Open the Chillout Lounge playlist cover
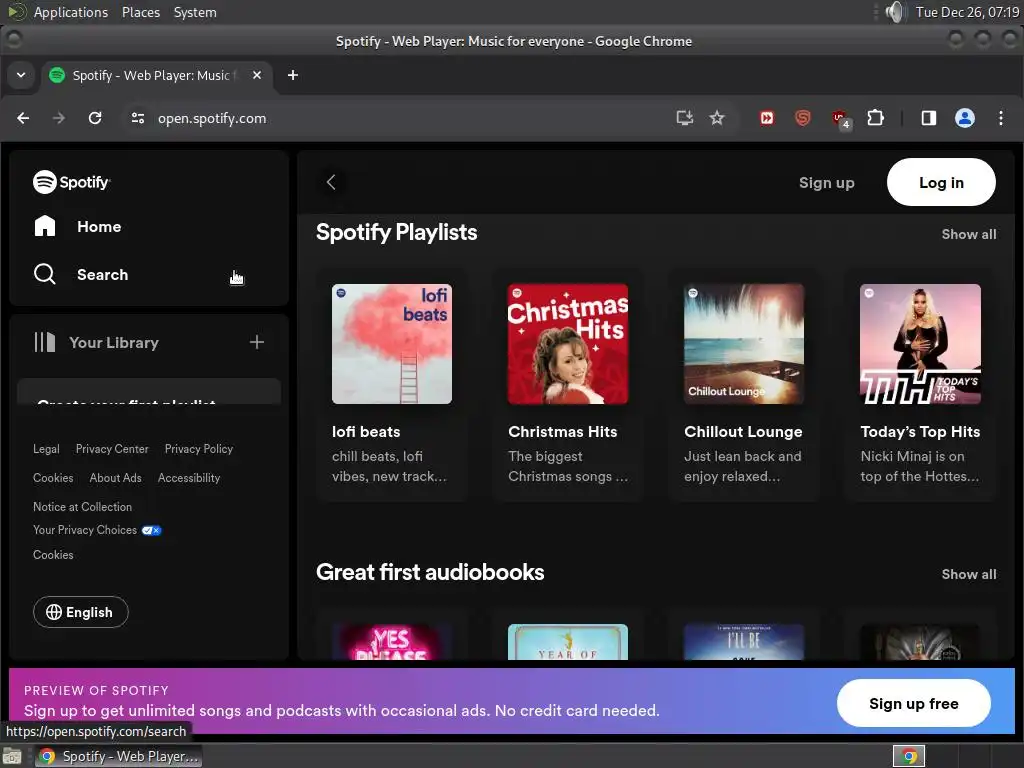 click(x=744, y=344)
